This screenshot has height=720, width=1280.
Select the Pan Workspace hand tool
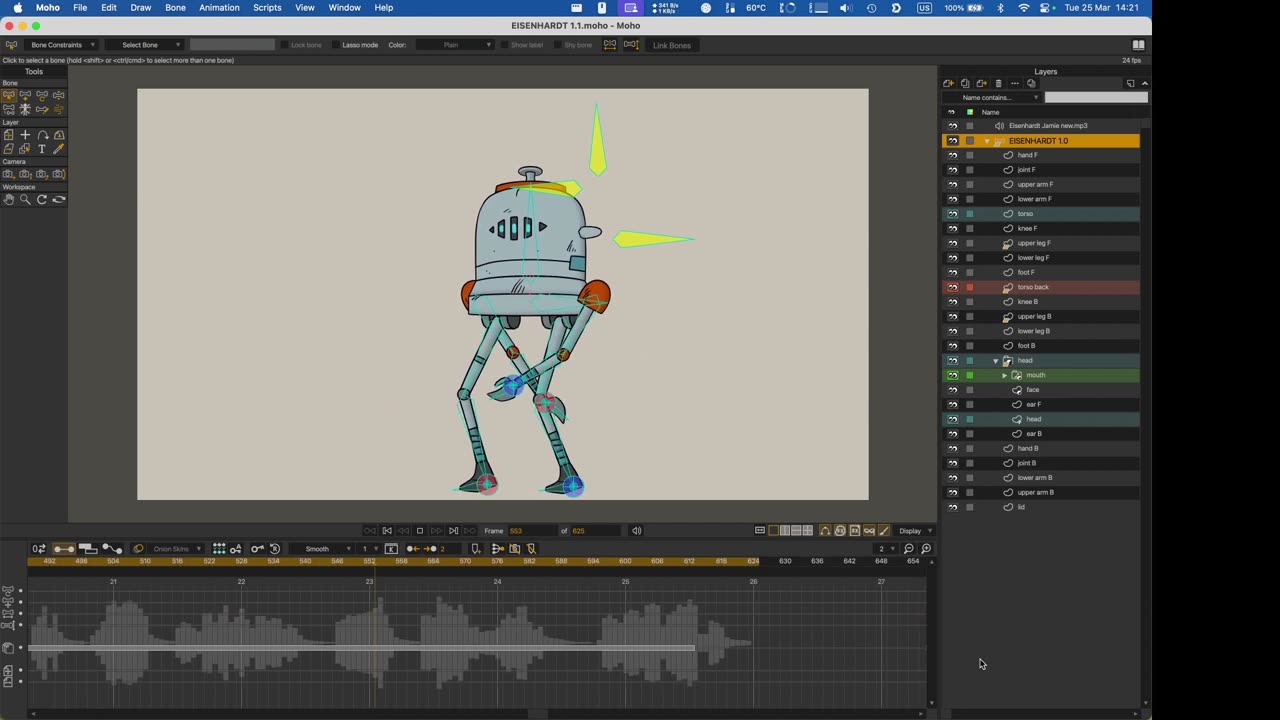tap(9, 199)
